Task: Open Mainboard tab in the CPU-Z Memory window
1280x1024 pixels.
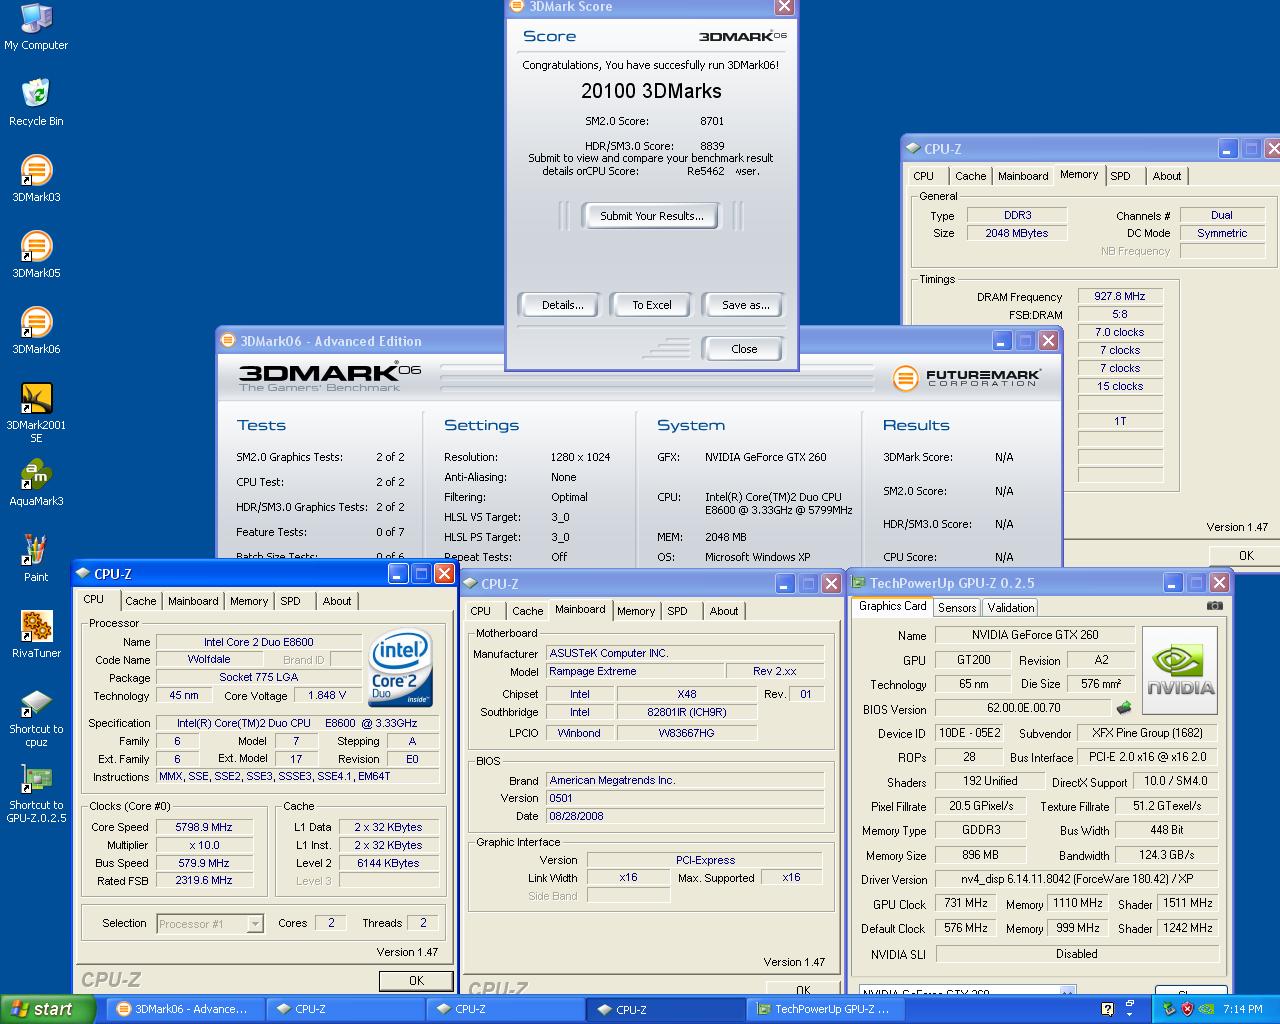Action: pyautogui.click(x=1023, y=176)
